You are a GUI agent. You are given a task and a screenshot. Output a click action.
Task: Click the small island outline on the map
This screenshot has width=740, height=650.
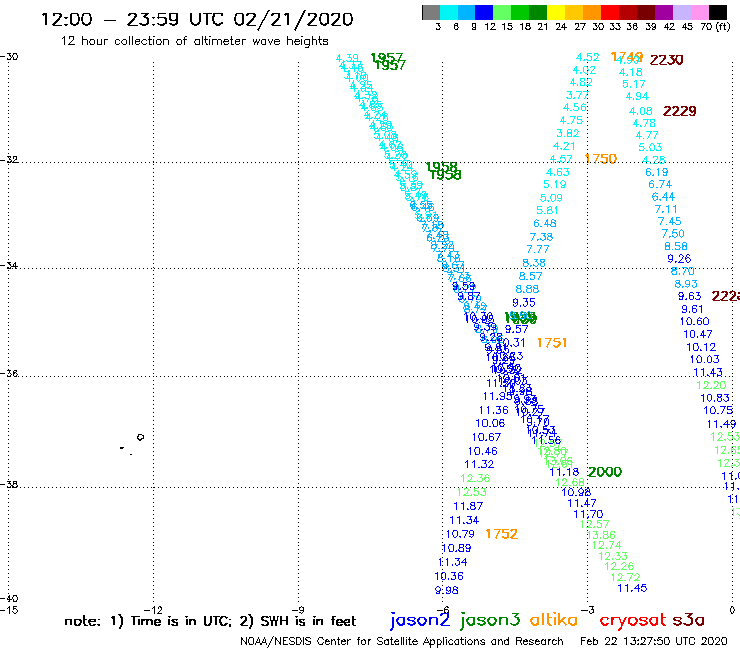140,437
